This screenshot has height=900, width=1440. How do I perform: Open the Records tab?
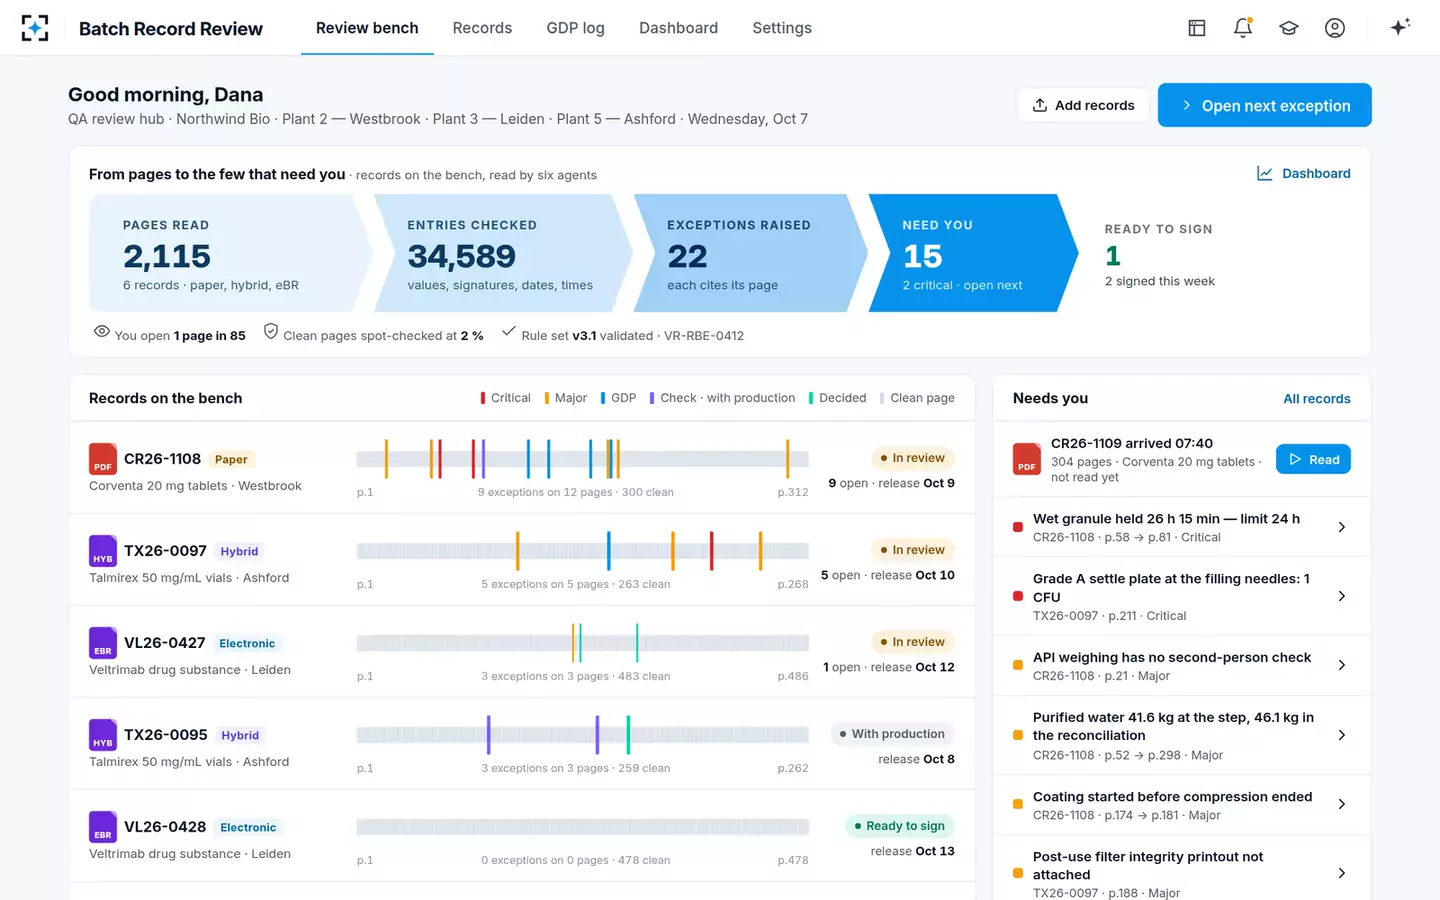[482, 28]
